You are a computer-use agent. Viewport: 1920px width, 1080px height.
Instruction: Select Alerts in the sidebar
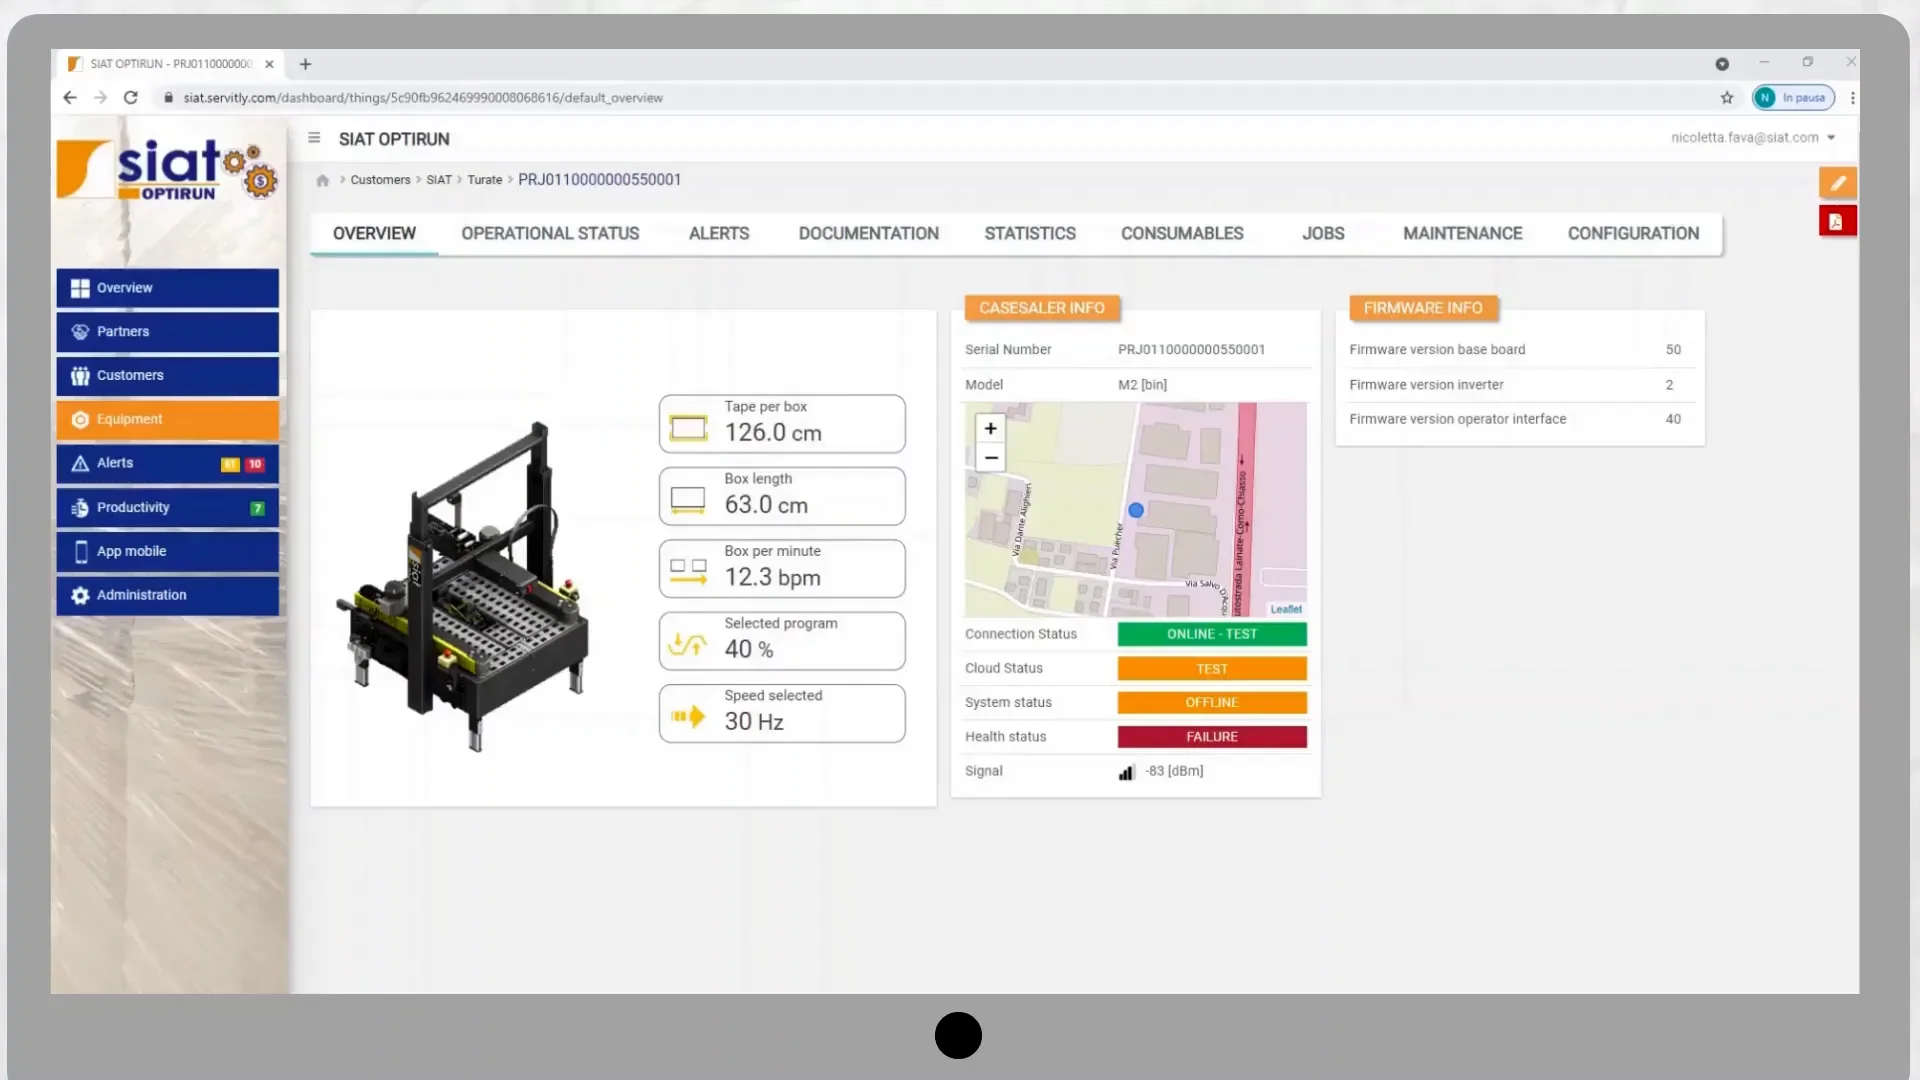pyautogui.click(x=167, y=464)
